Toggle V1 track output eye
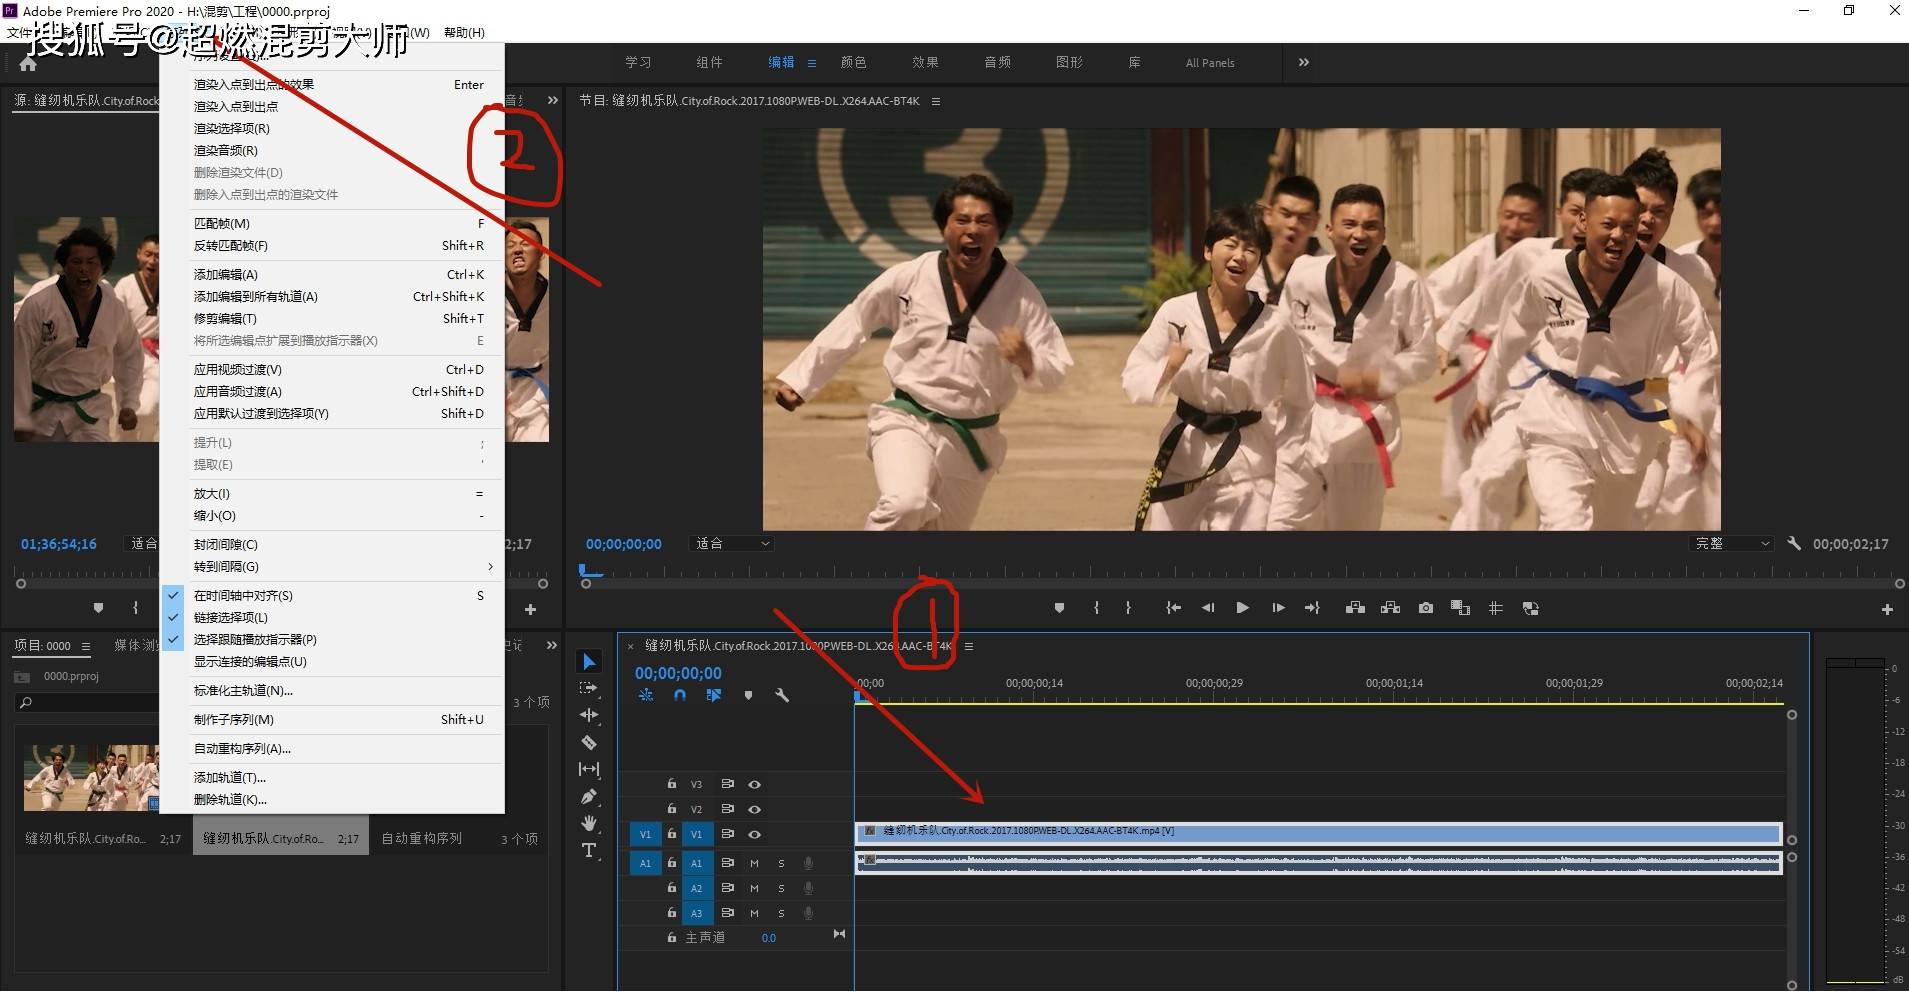 [755, 834]
